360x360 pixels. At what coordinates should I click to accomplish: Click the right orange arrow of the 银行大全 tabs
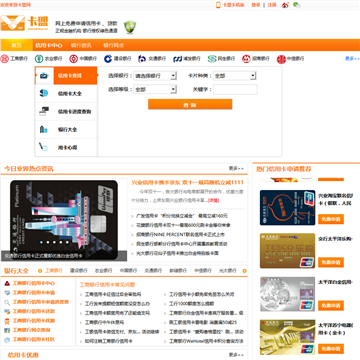point(244,271)
